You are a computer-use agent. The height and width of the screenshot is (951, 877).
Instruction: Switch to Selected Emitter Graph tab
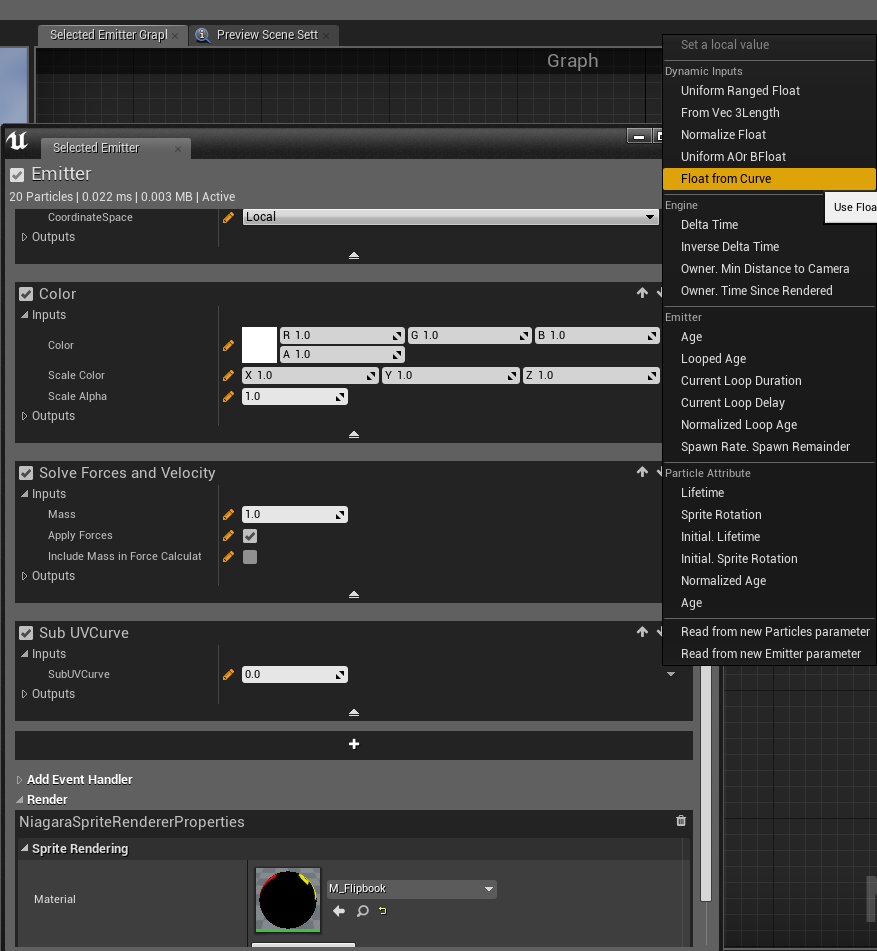coord(109,35)
